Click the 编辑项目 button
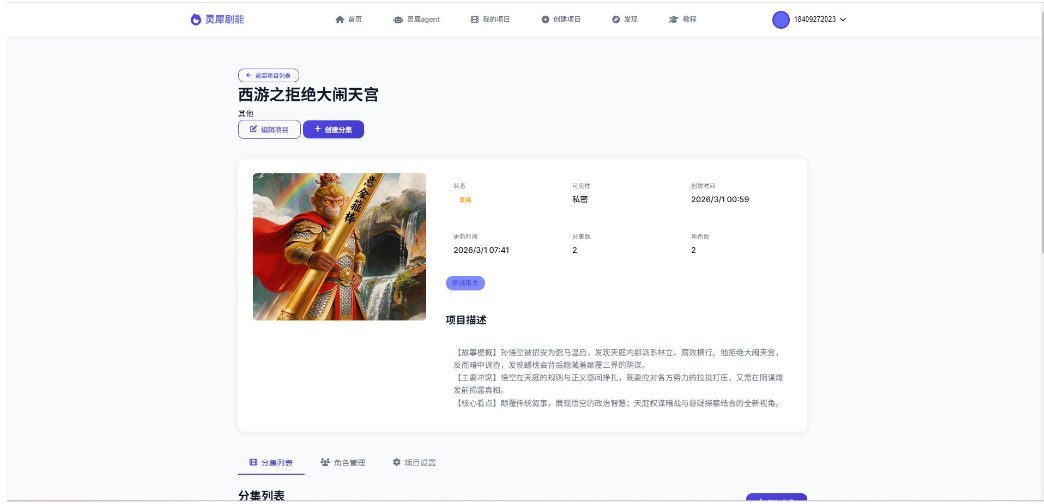Screen dimensions: 1044x504 point(269,129)
